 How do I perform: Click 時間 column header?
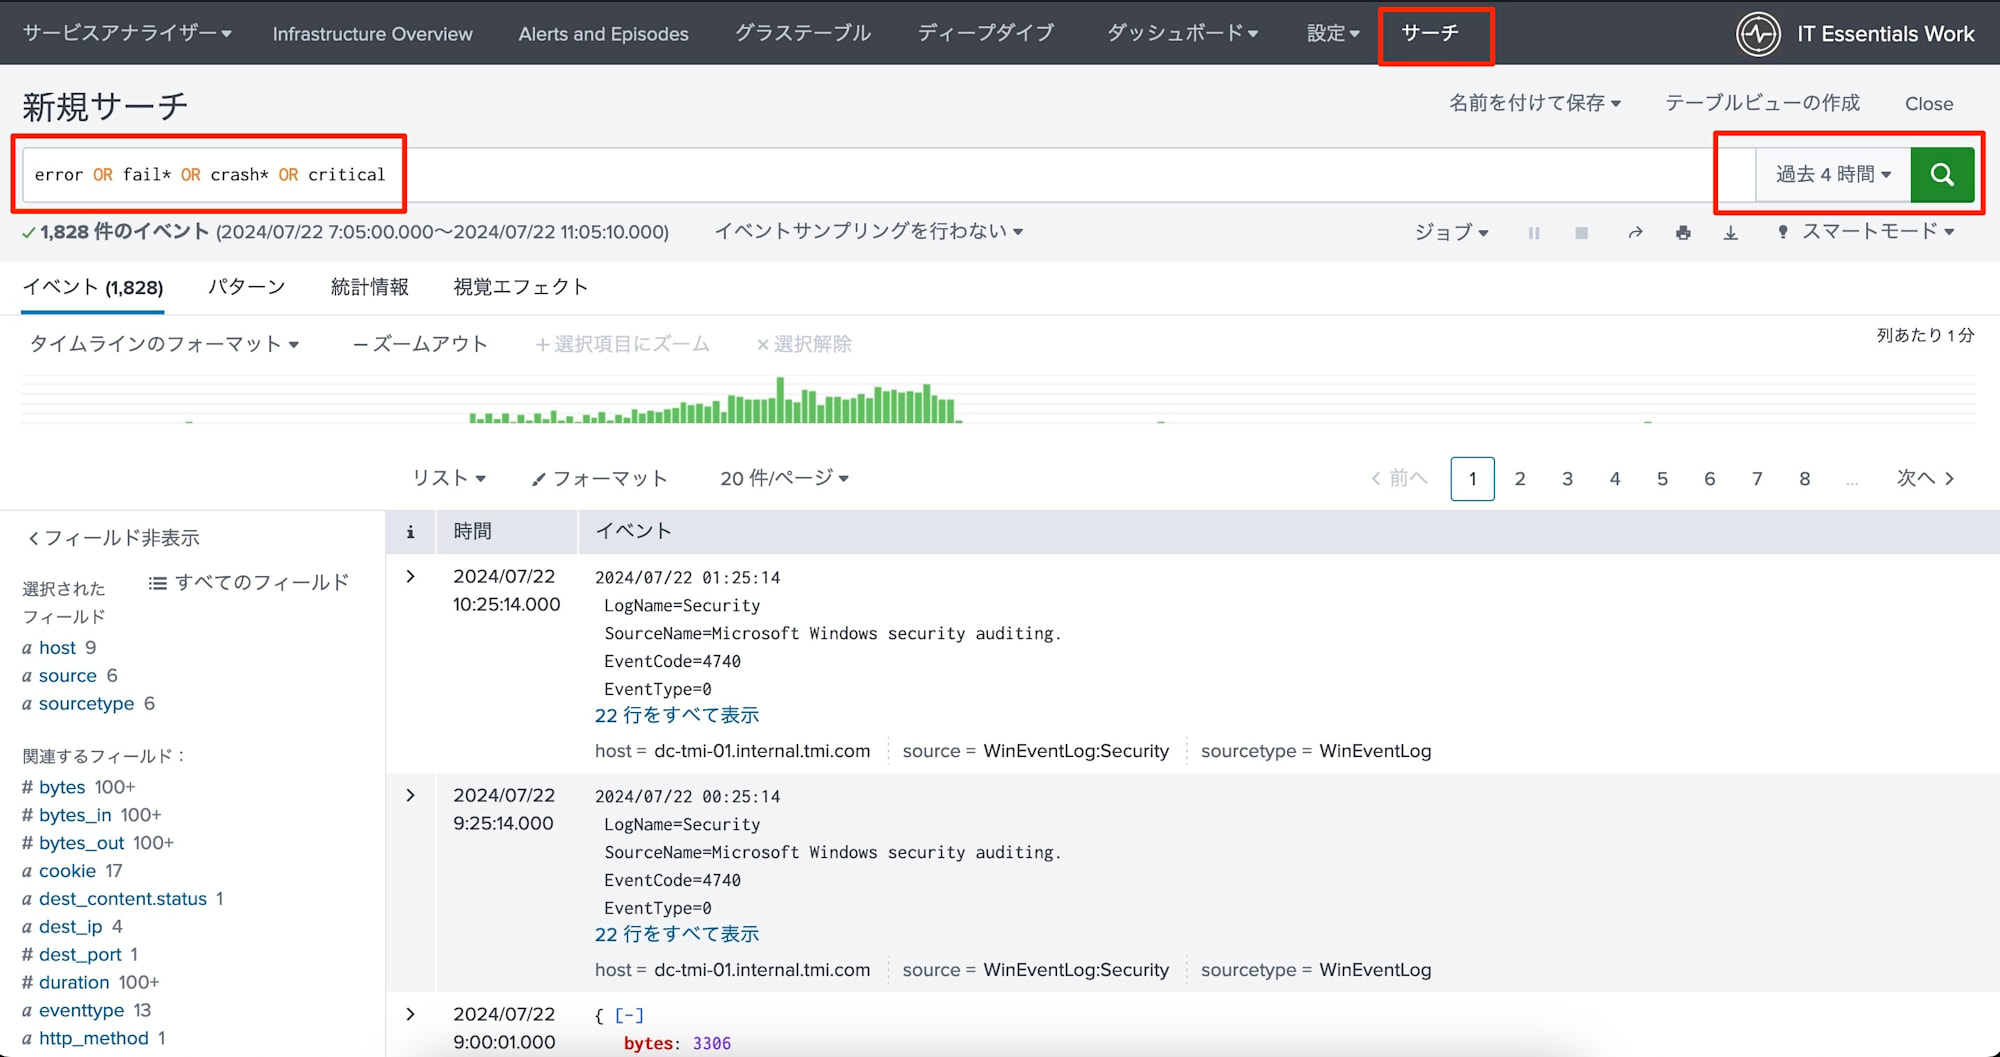(472, 531)
